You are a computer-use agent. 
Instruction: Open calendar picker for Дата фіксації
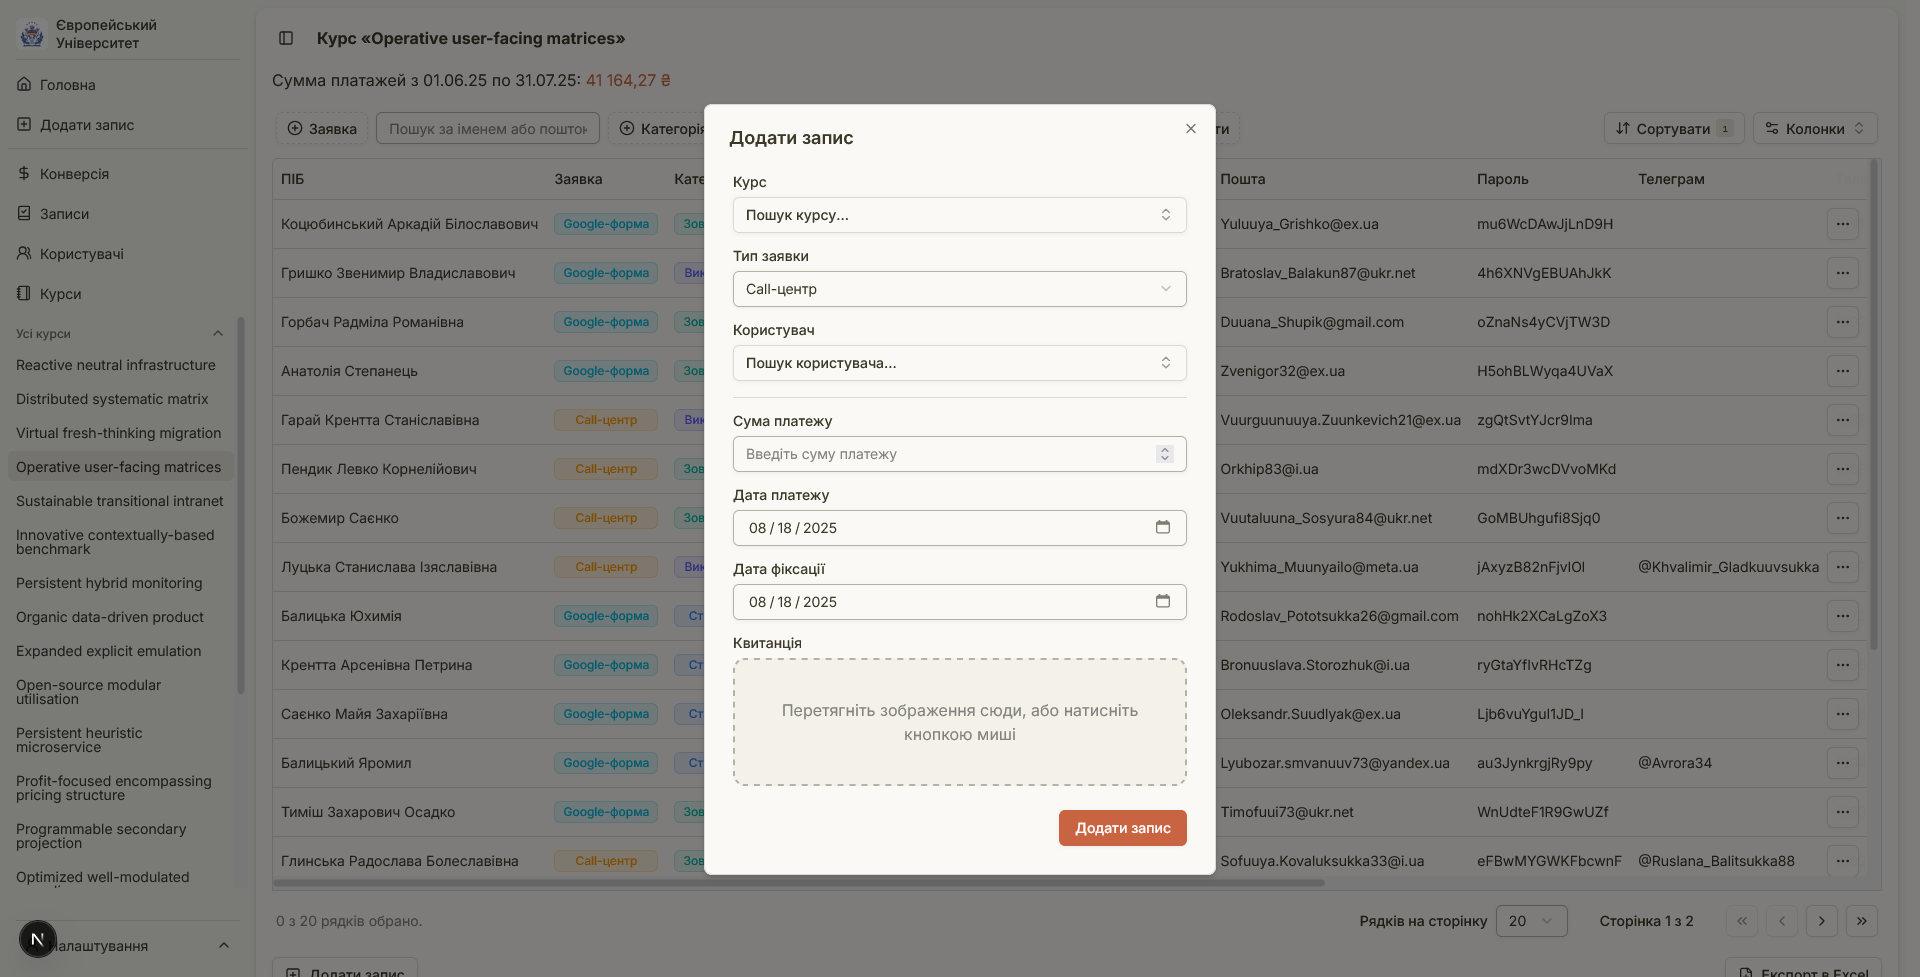(x=1162, y=602)
